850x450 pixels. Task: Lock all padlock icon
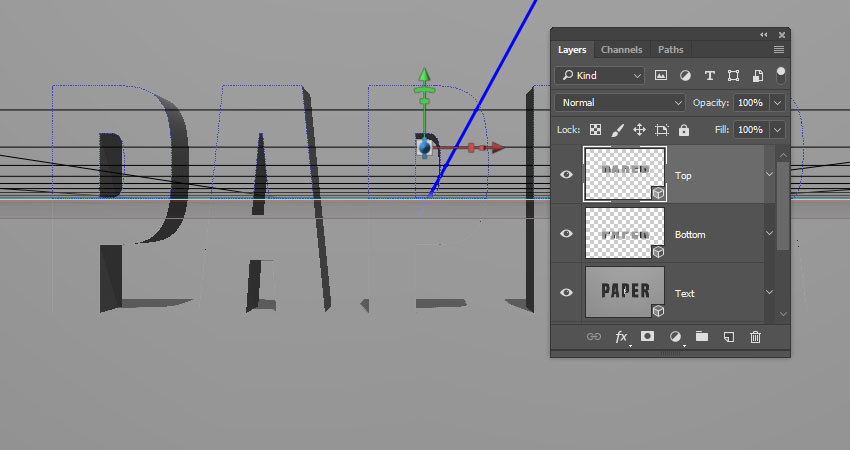pyautogui.click(x=684, y=130)
